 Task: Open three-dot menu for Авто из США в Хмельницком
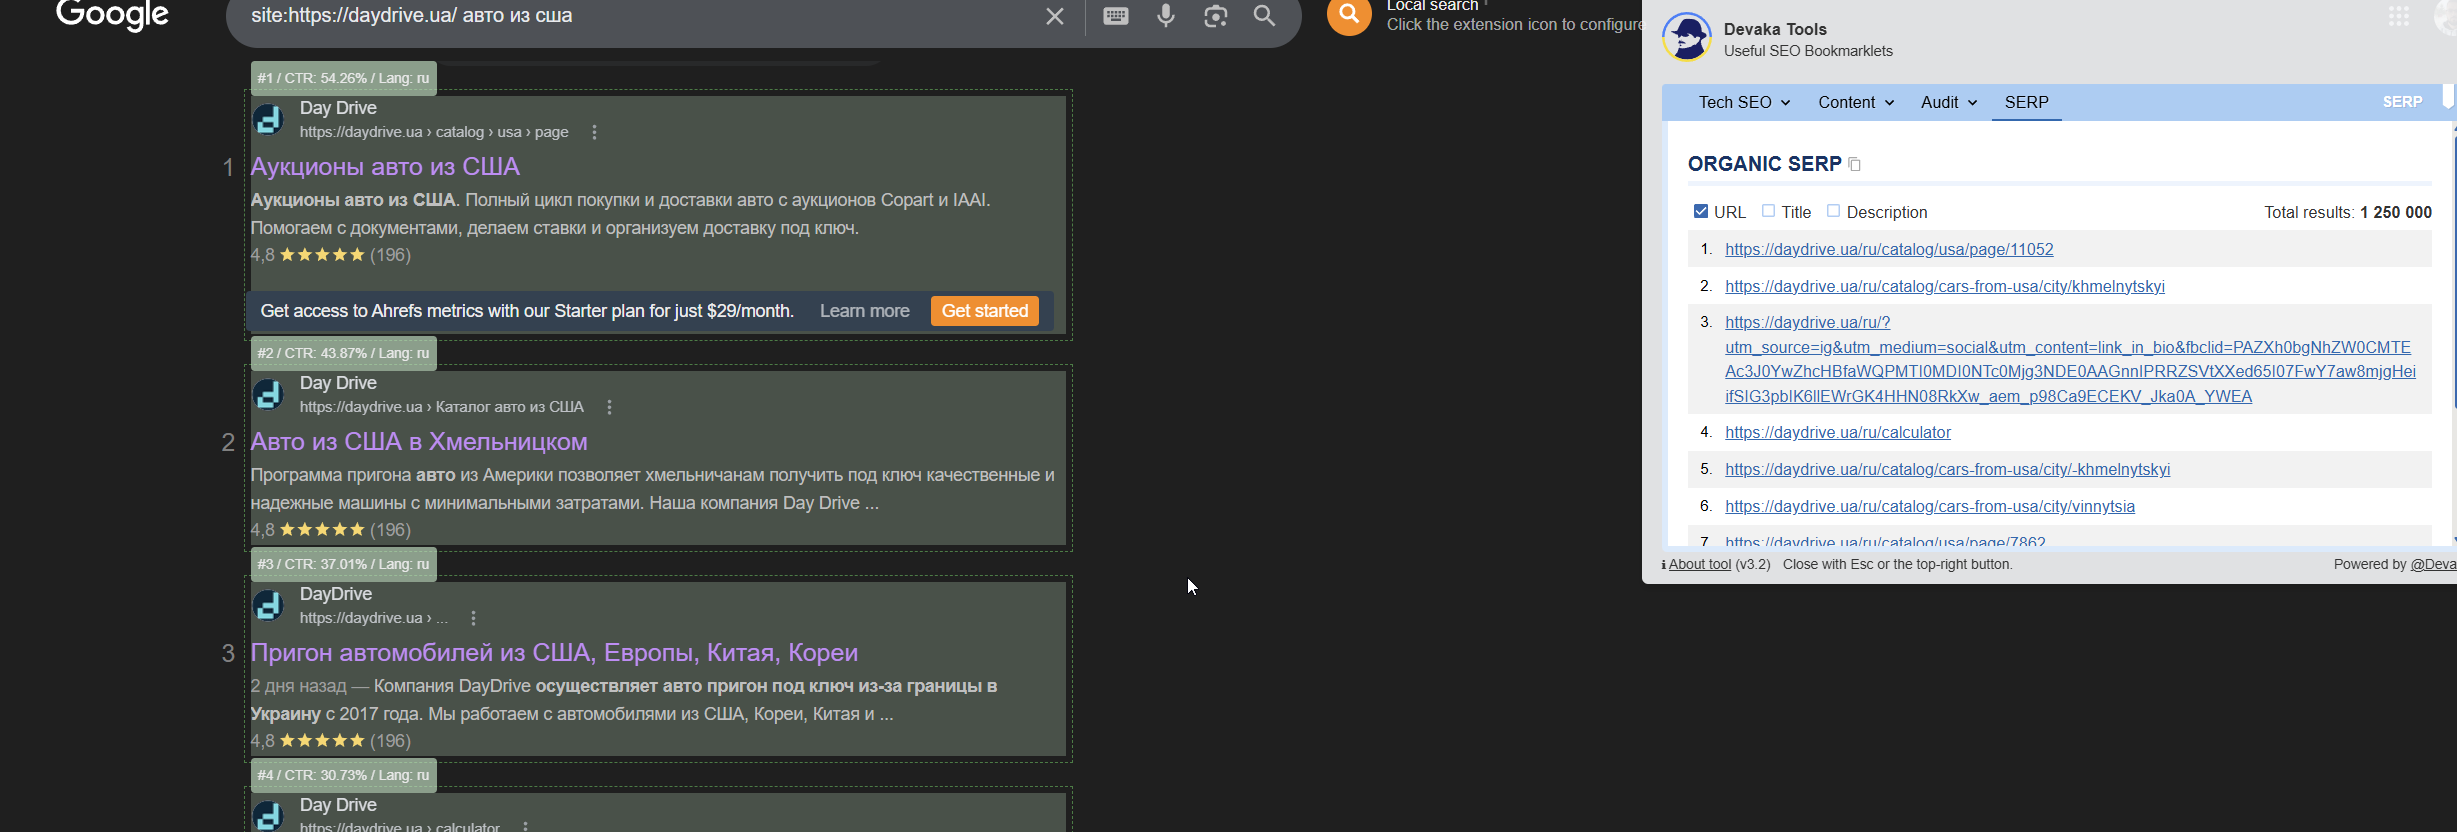[x=610, y=407]
